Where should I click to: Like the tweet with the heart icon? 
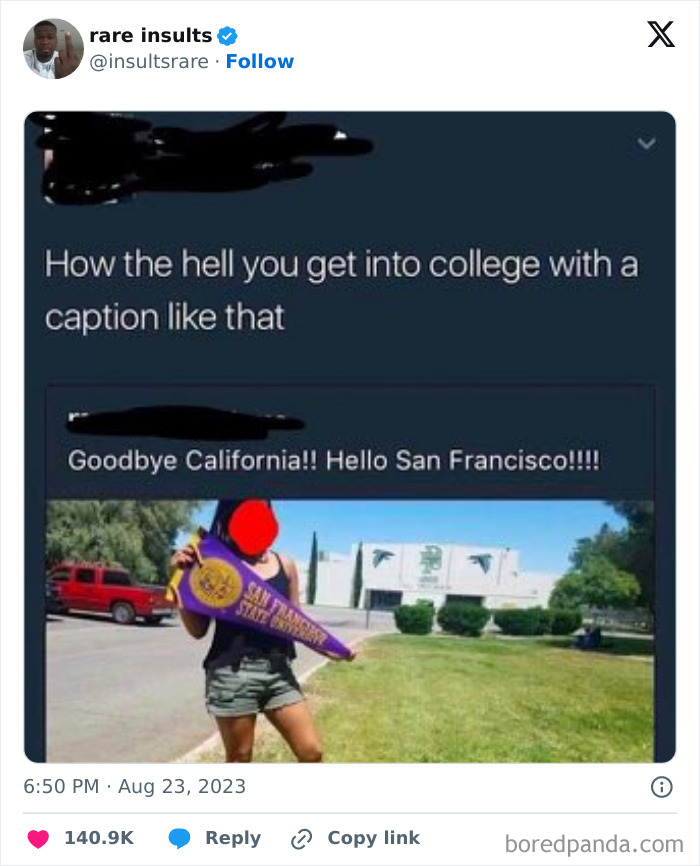pos(38,838)
